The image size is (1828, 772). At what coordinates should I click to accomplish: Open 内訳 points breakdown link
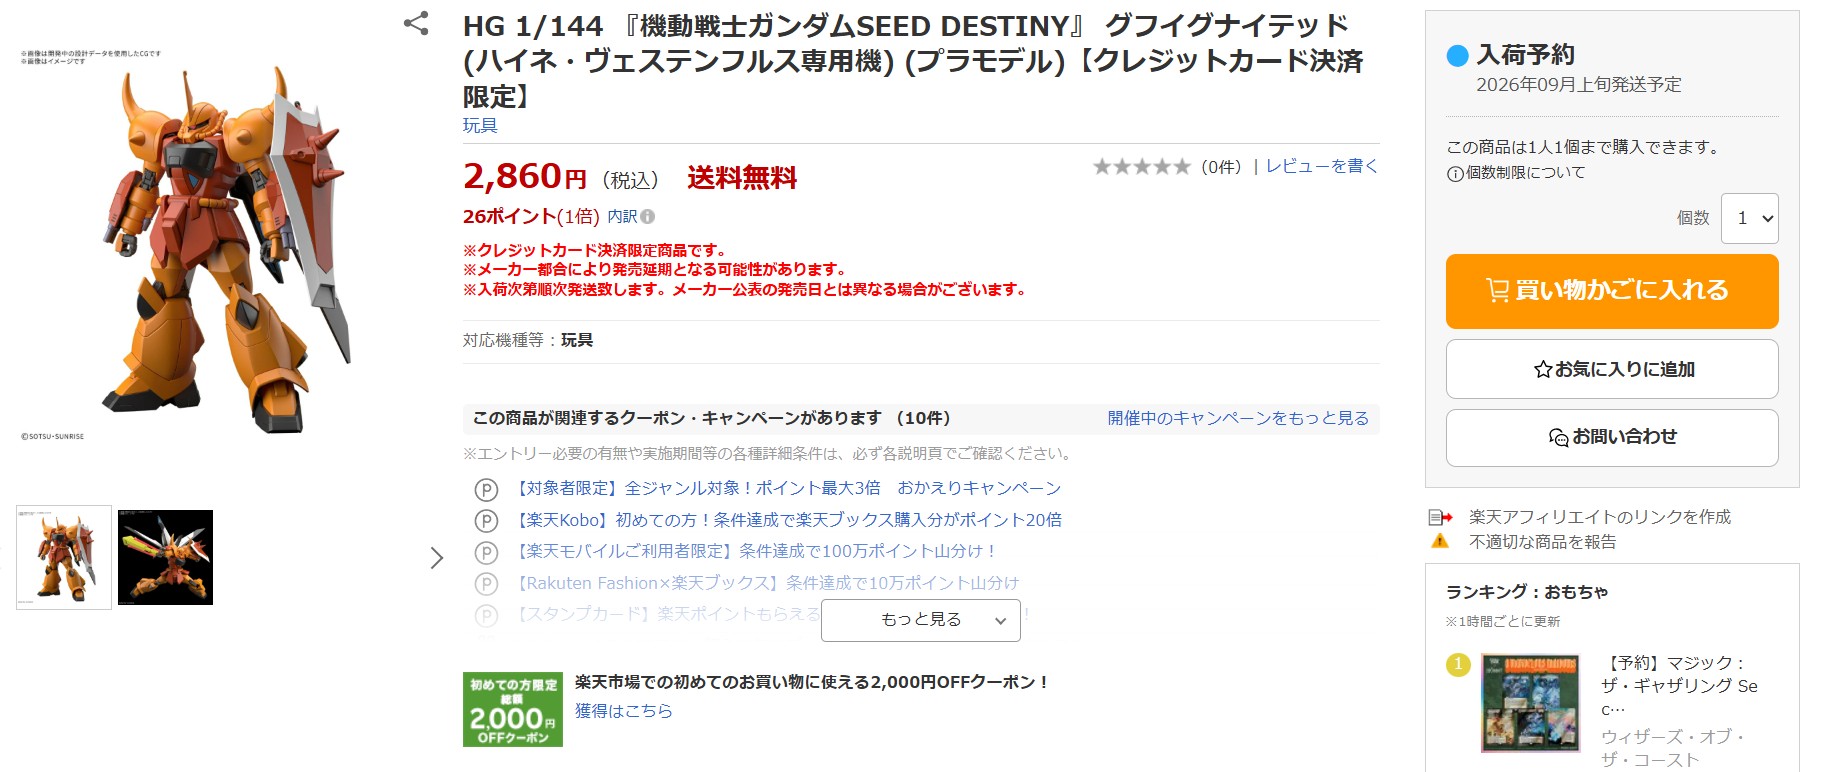pyautogui.click(x=622, y=216)
